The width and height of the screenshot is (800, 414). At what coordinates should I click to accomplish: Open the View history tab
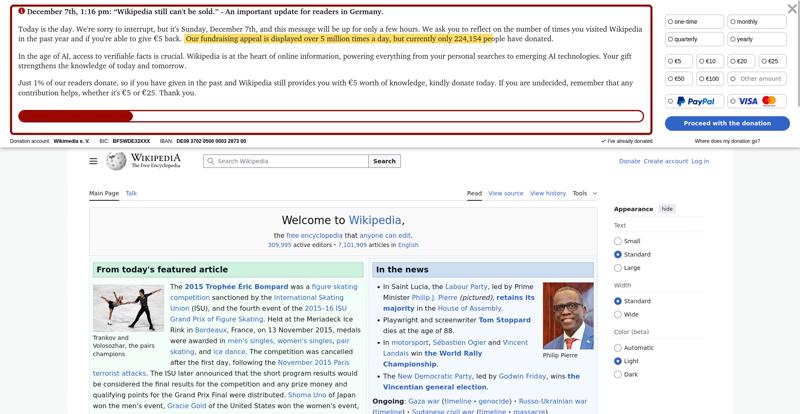[x=547, y=193]
